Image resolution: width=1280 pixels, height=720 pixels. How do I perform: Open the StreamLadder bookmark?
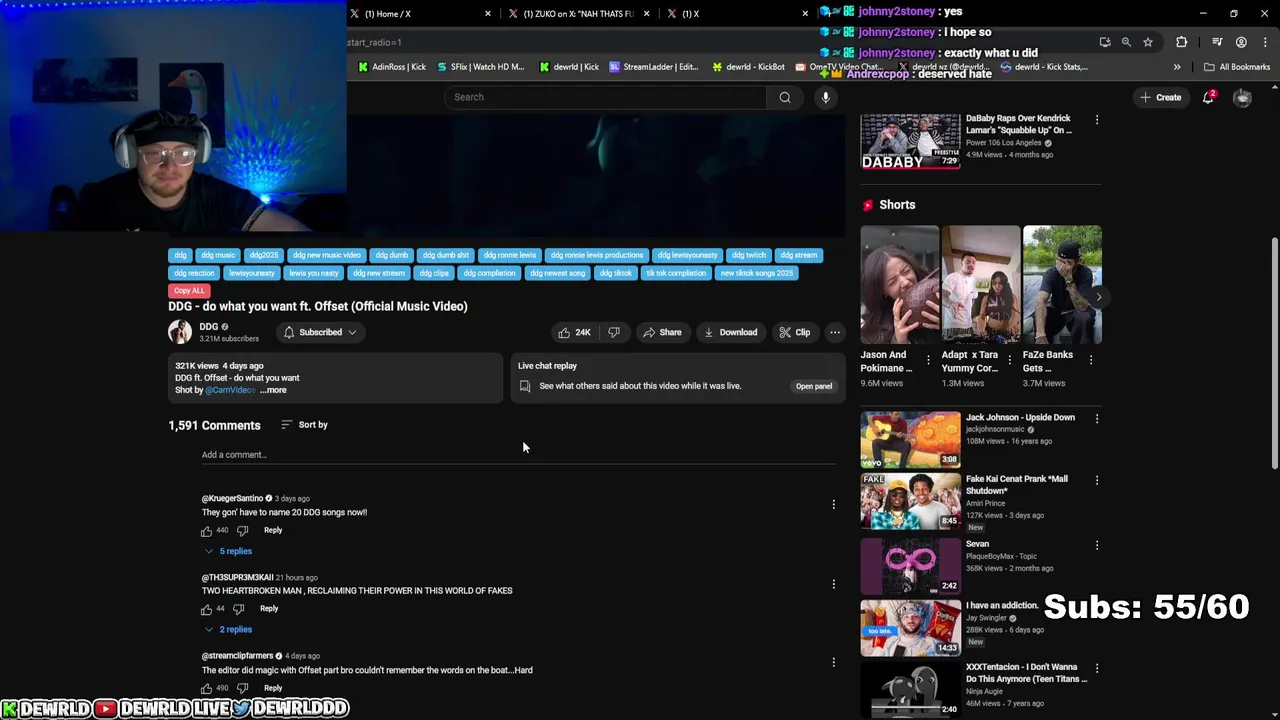coord(653,67)
